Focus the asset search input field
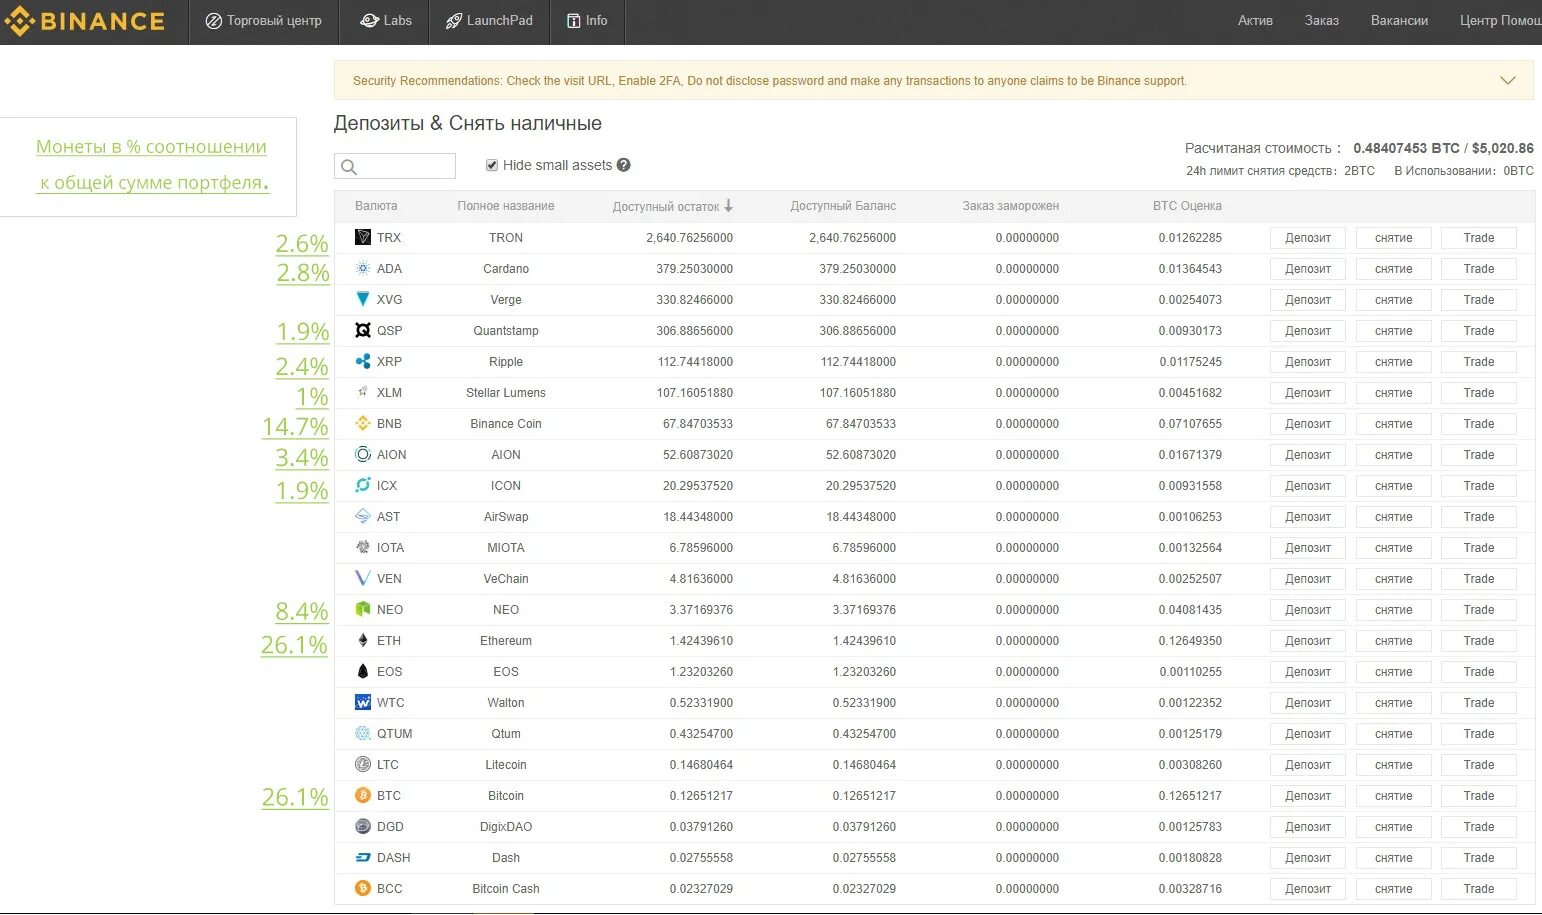The width and height of the screenshot is (1542, 915). [x=395, y=166]
